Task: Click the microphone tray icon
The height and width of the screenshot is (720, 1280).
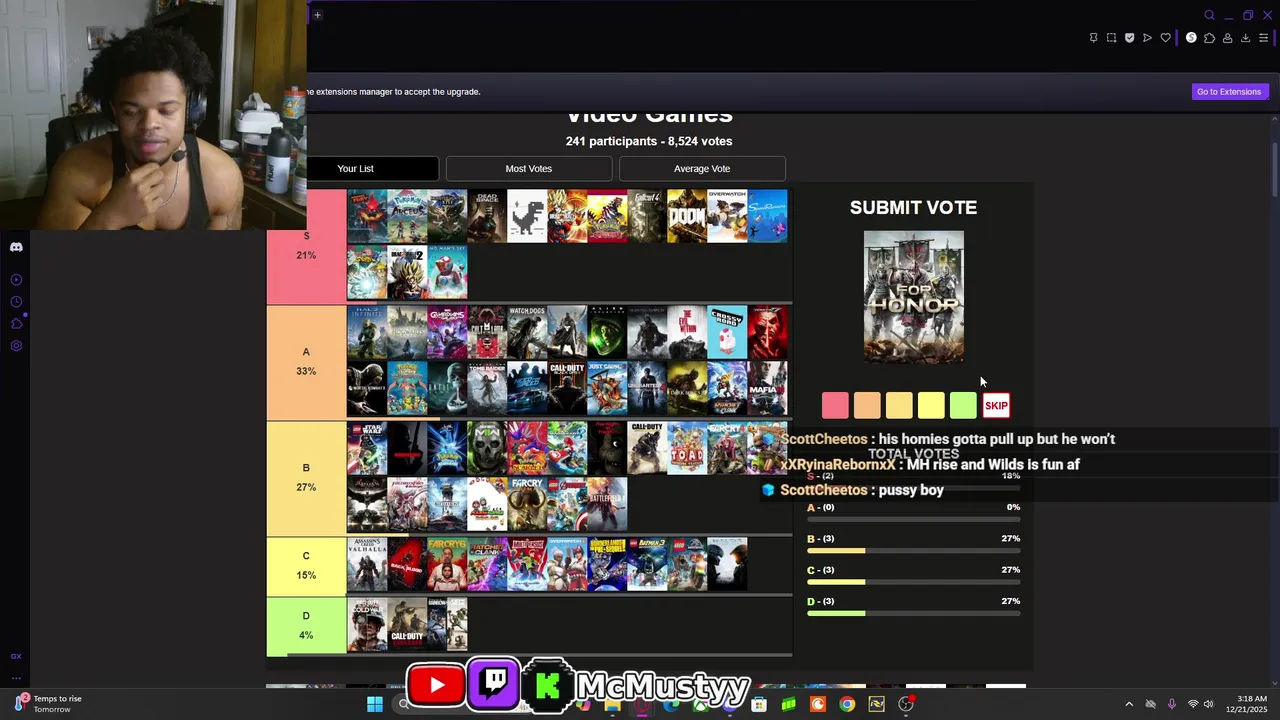Action: (1171, 704)
